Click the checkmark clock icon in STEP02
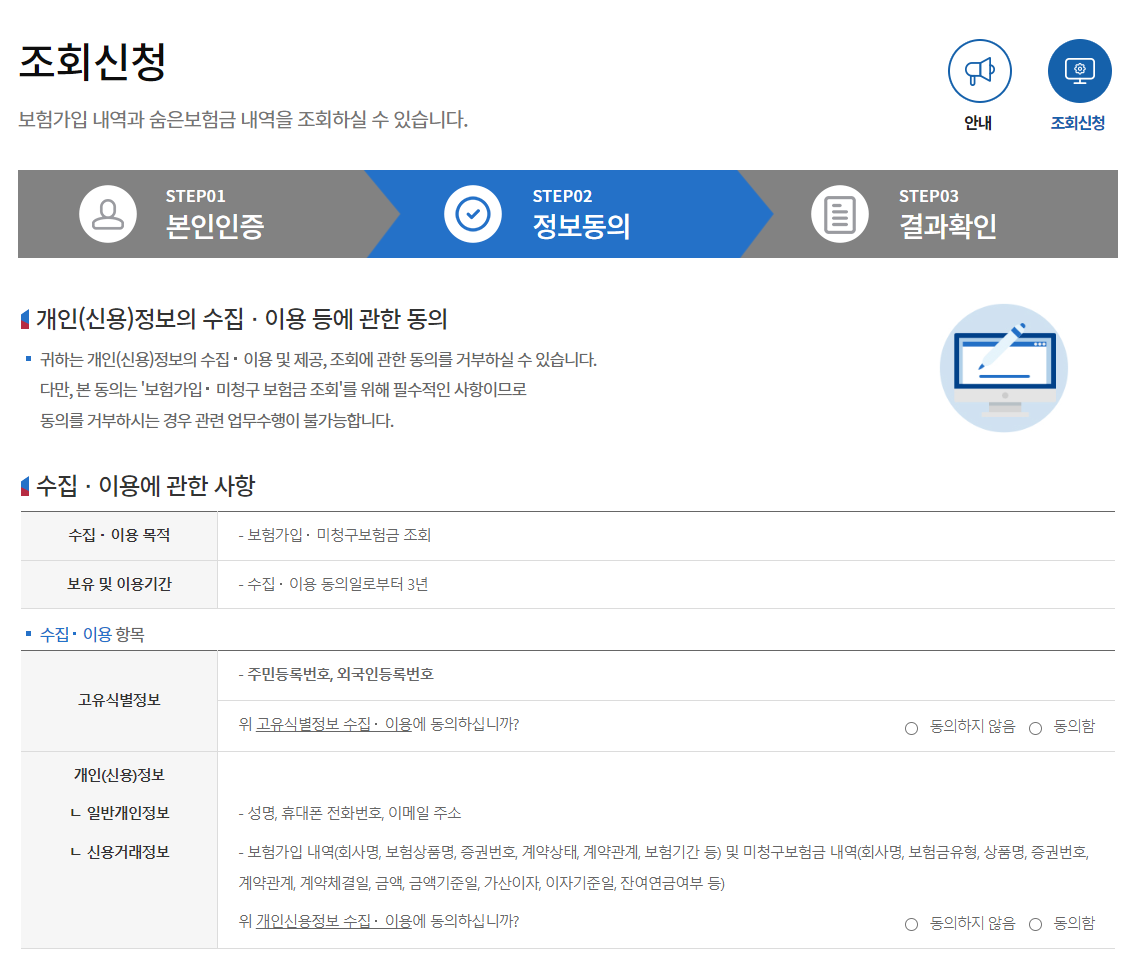 pos(472,214)
